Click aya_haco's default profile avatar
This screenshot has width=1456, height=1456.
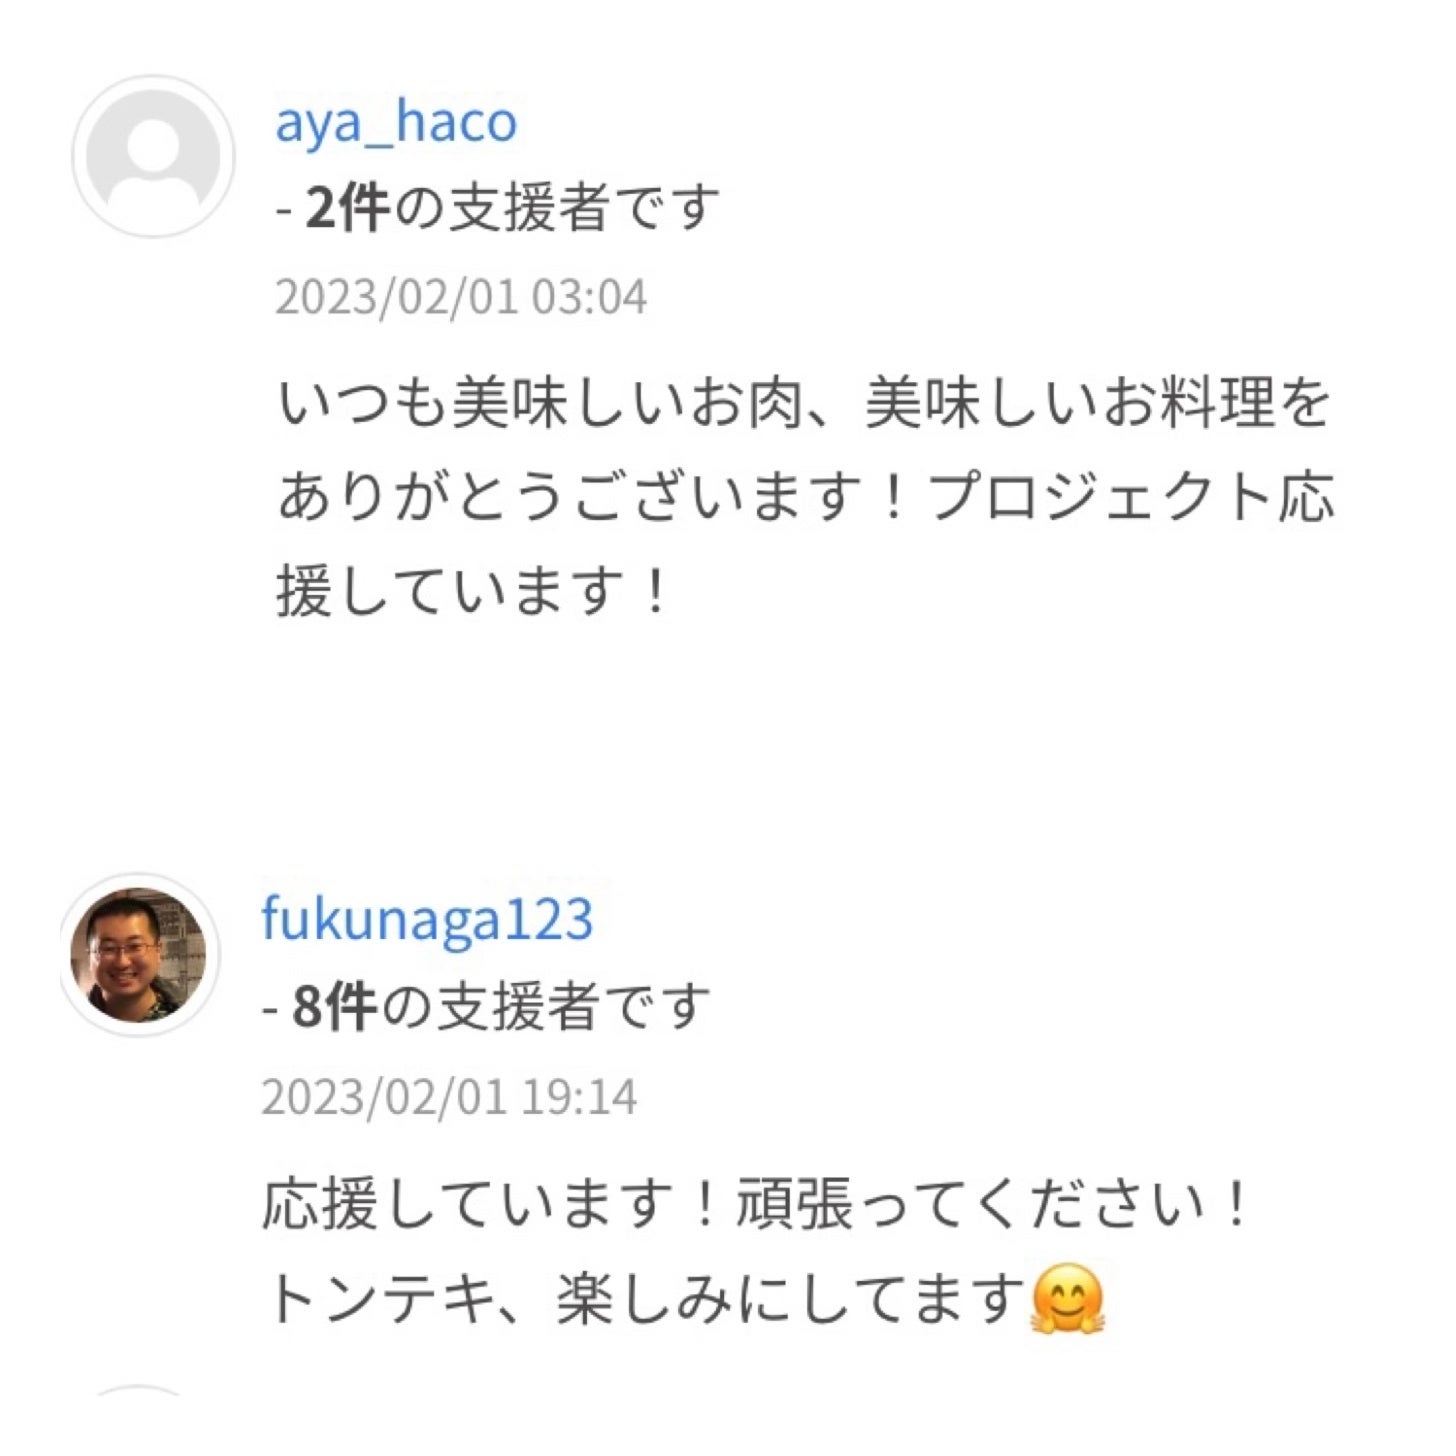153,156
